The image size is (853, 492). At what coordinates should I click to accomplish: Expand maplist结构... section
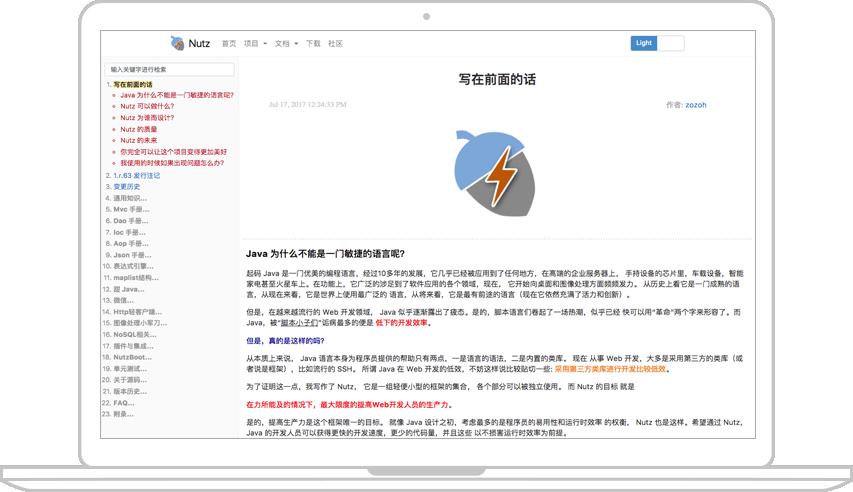tap(136, 278)
